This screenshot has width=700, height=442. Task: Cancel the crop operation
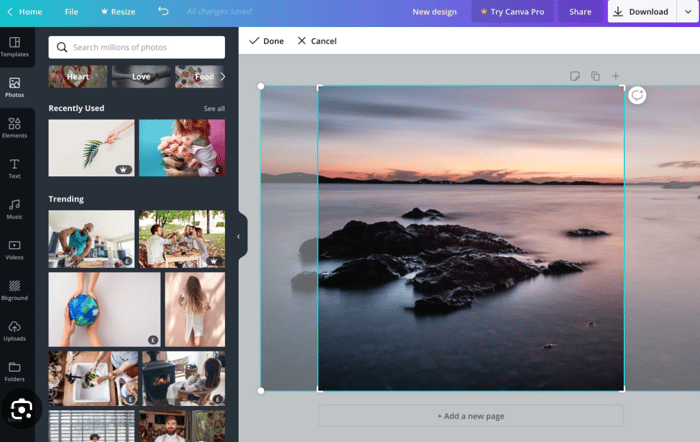(317, 41)
